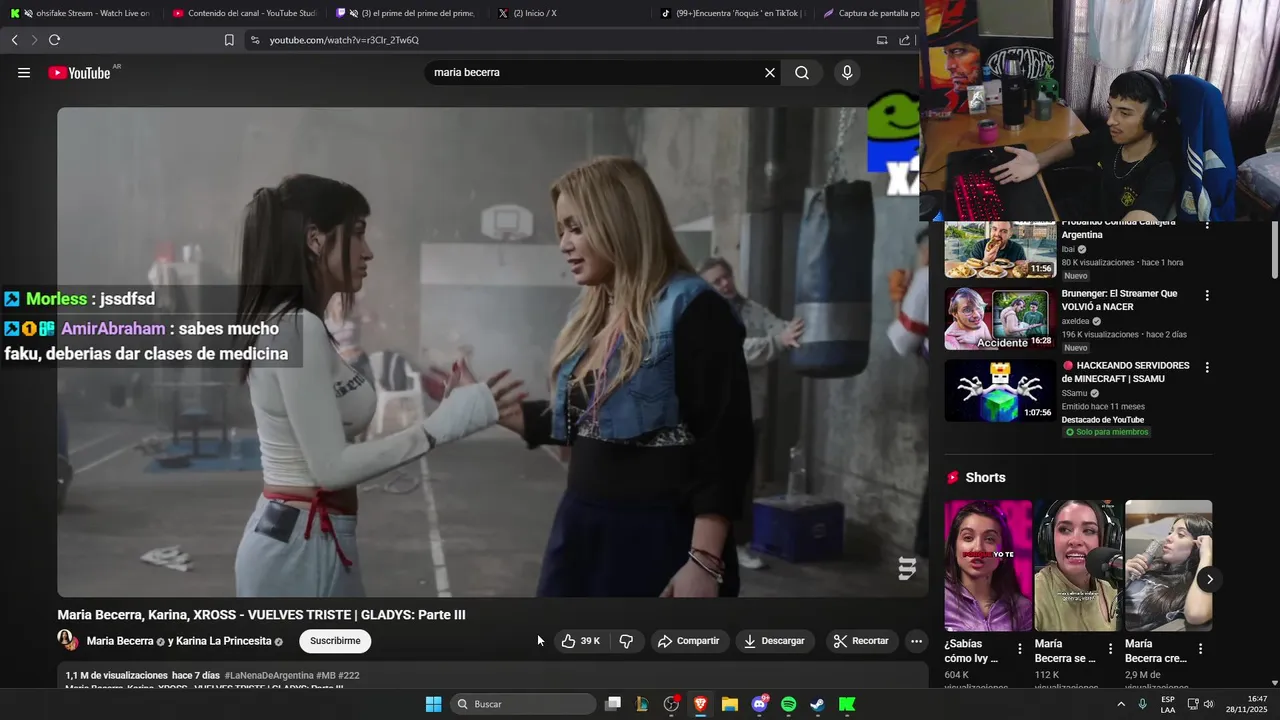The image size is (1280, 720).
Task: Clear the search box text
Action: [x=770, y=72]
